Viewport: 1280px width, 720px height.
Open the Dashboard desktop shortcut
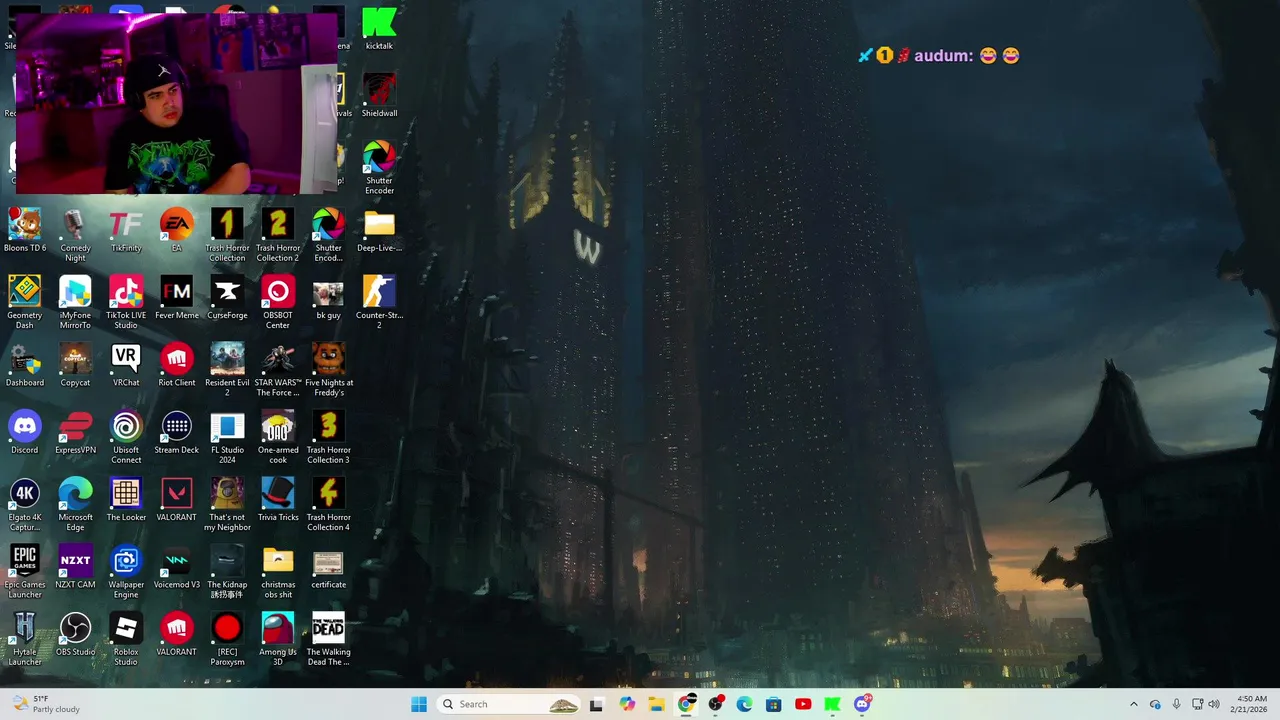pos(25,365)
